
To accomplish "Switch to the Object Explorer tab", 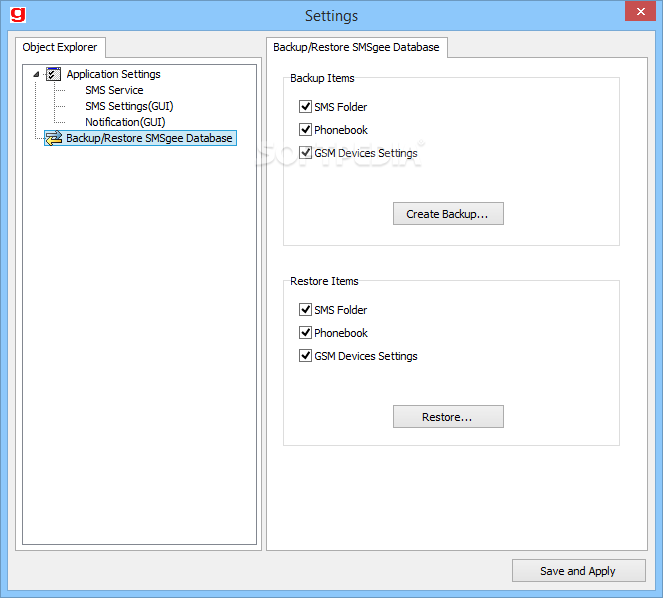I will pyautogui.click(x=60, y=47).
